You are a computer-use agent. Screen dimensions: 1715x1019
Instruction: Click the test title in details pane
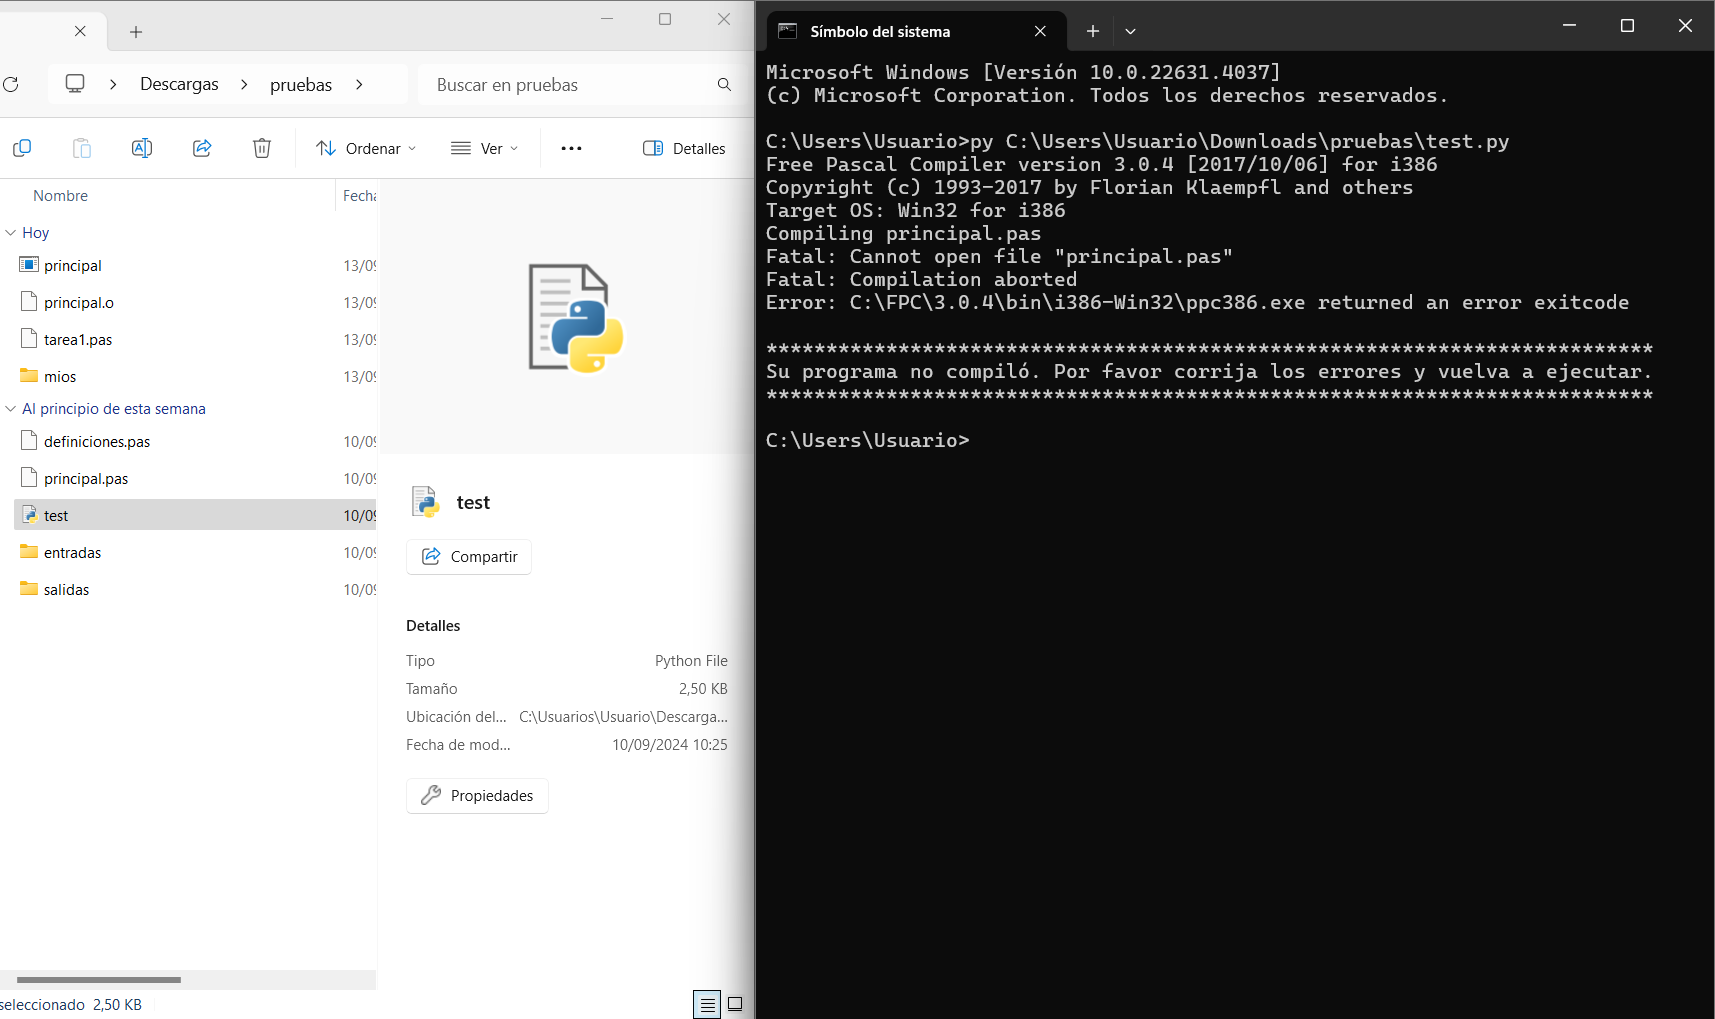473,502
